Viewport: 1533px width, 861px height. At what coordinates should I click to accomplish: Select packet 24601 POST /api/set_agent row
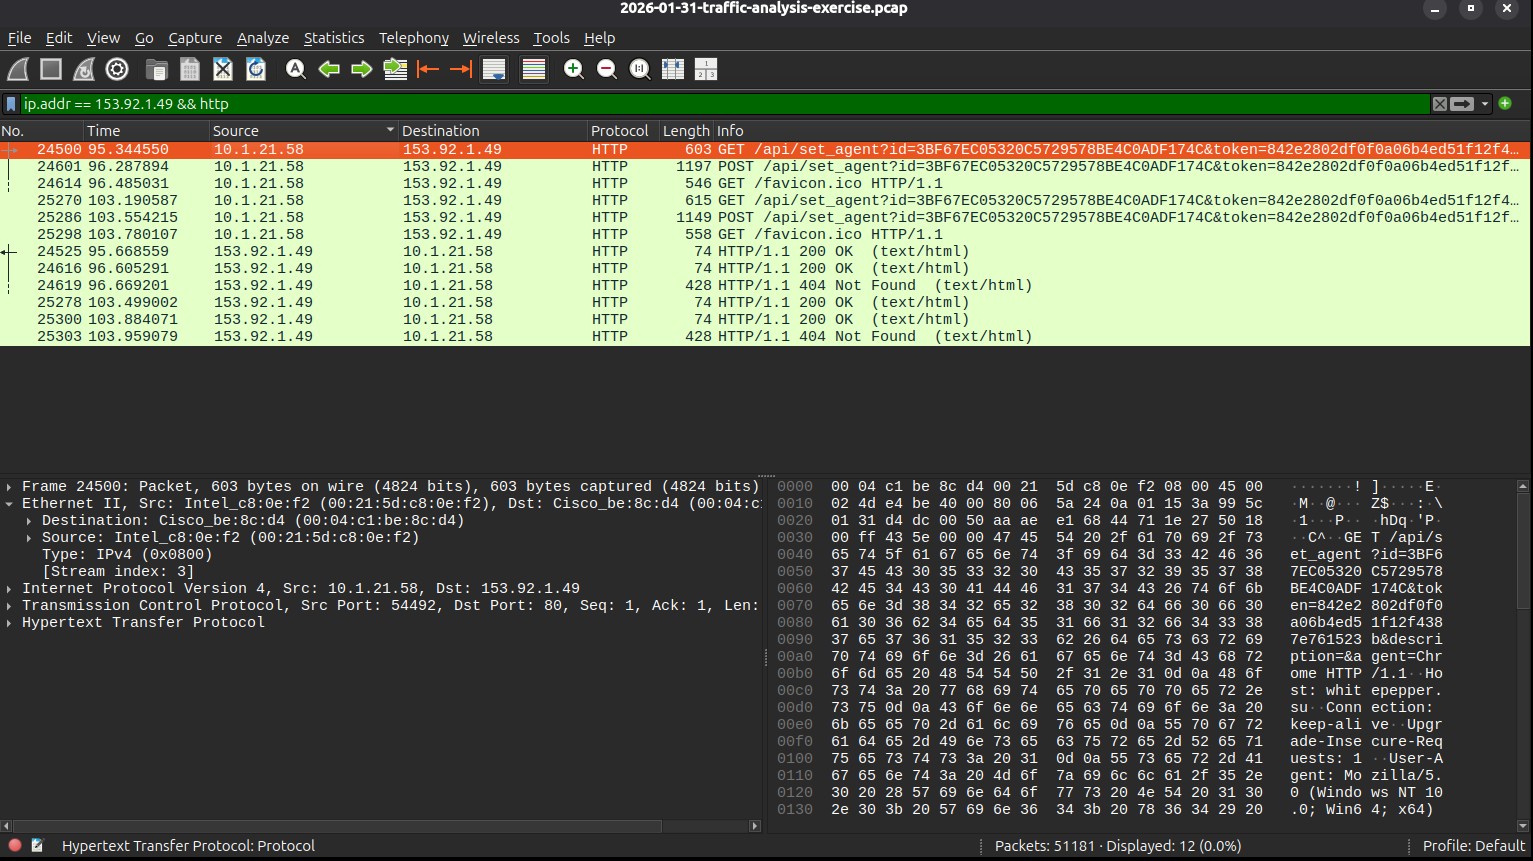pyautogui.click(x=765, y=167)
